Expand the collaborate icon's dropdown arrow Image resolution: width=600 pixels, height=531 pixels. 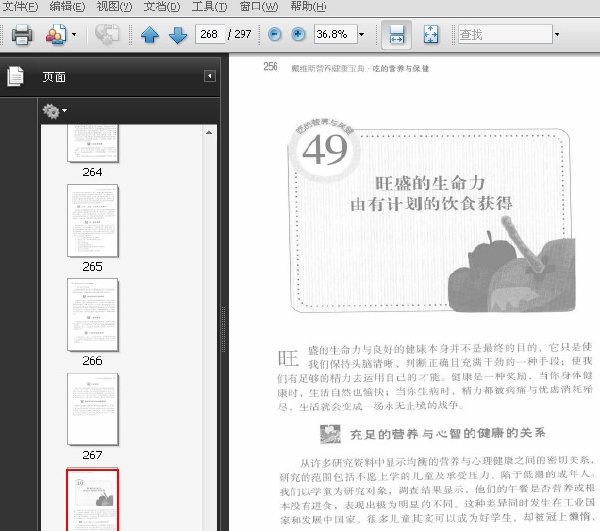click(x=74, y=34)
